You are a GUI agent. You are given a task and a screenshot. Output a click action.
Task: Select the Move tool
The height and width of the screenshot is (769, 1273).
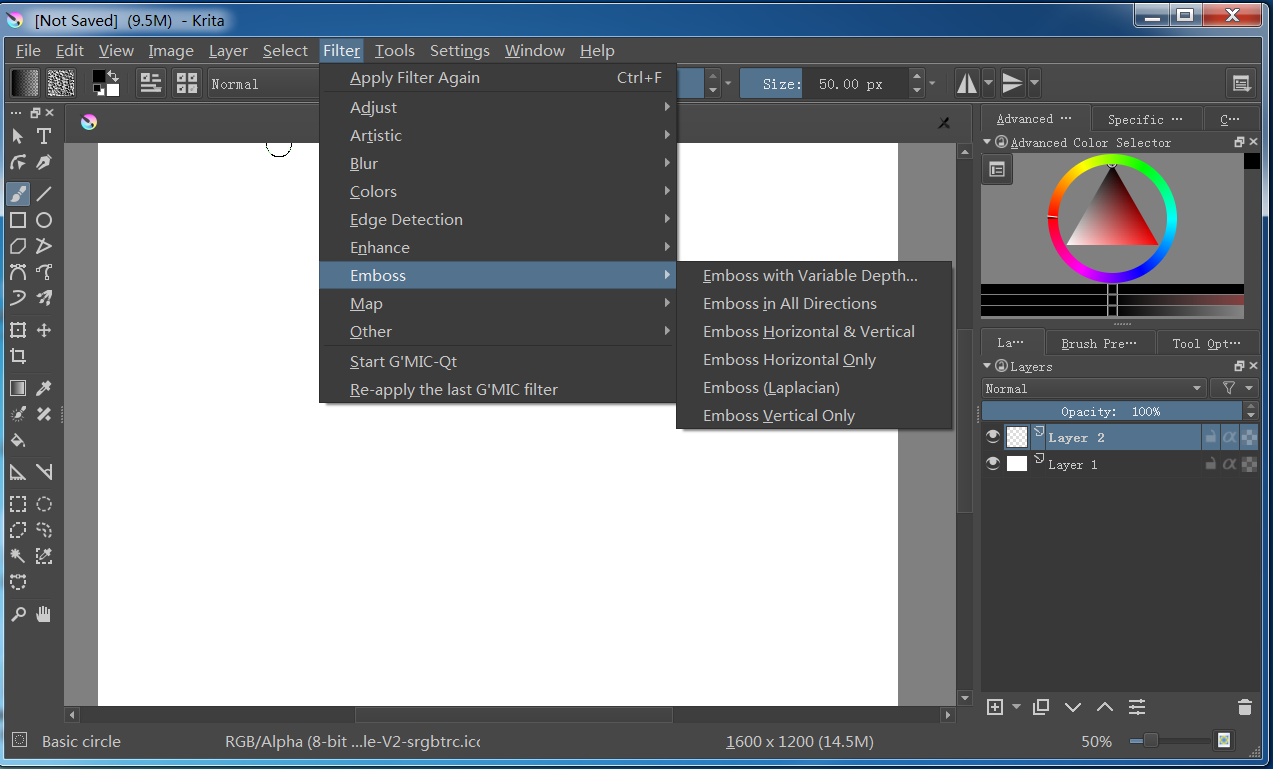click(44, 330)
